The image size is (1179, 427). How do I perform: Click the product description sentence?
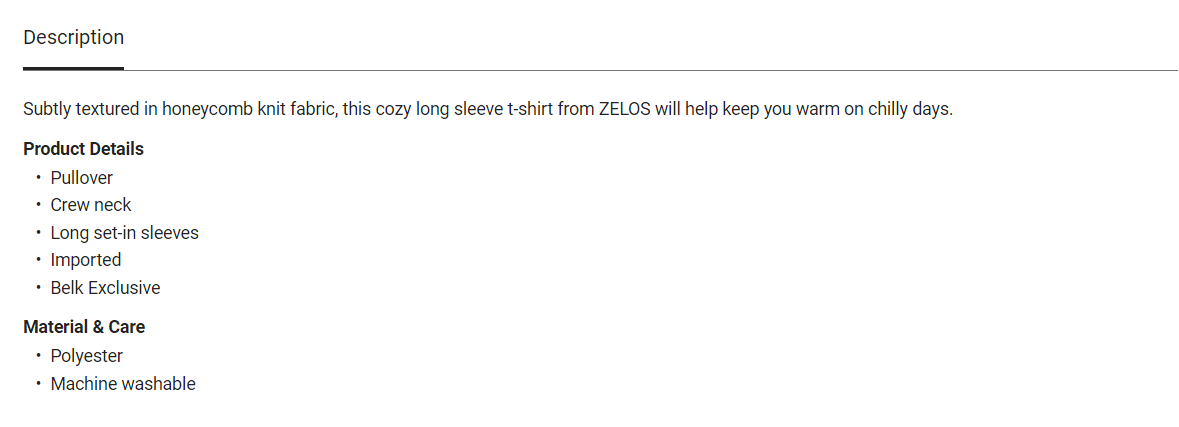[488, 109]
